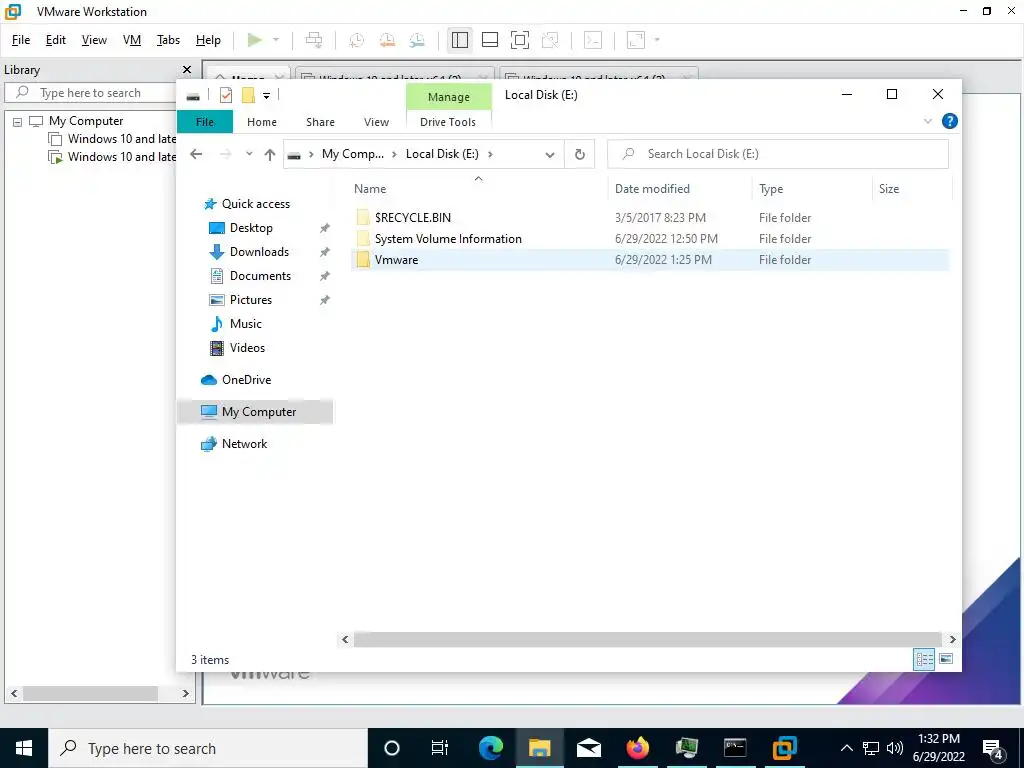Click chevron after Local Disk (E:) in breadcrumb
1024x768 pixels.
(x=490, y=154)
